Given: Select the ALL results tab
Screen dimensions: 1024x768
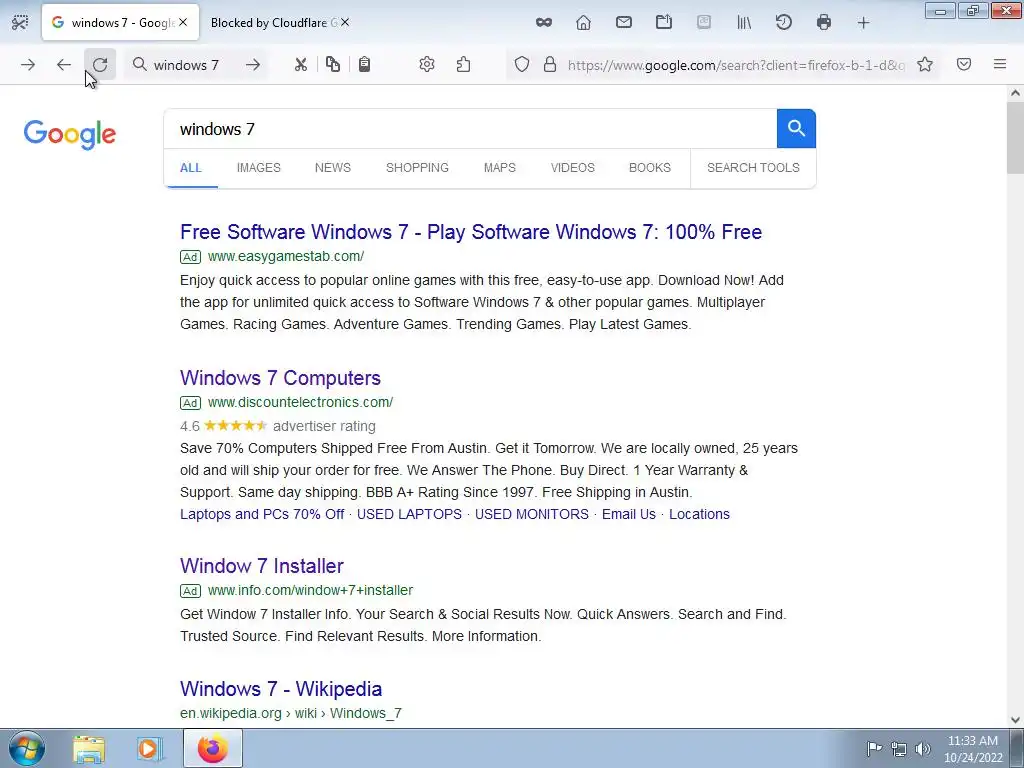Looking at the screenshot, I should click(191, 168).
